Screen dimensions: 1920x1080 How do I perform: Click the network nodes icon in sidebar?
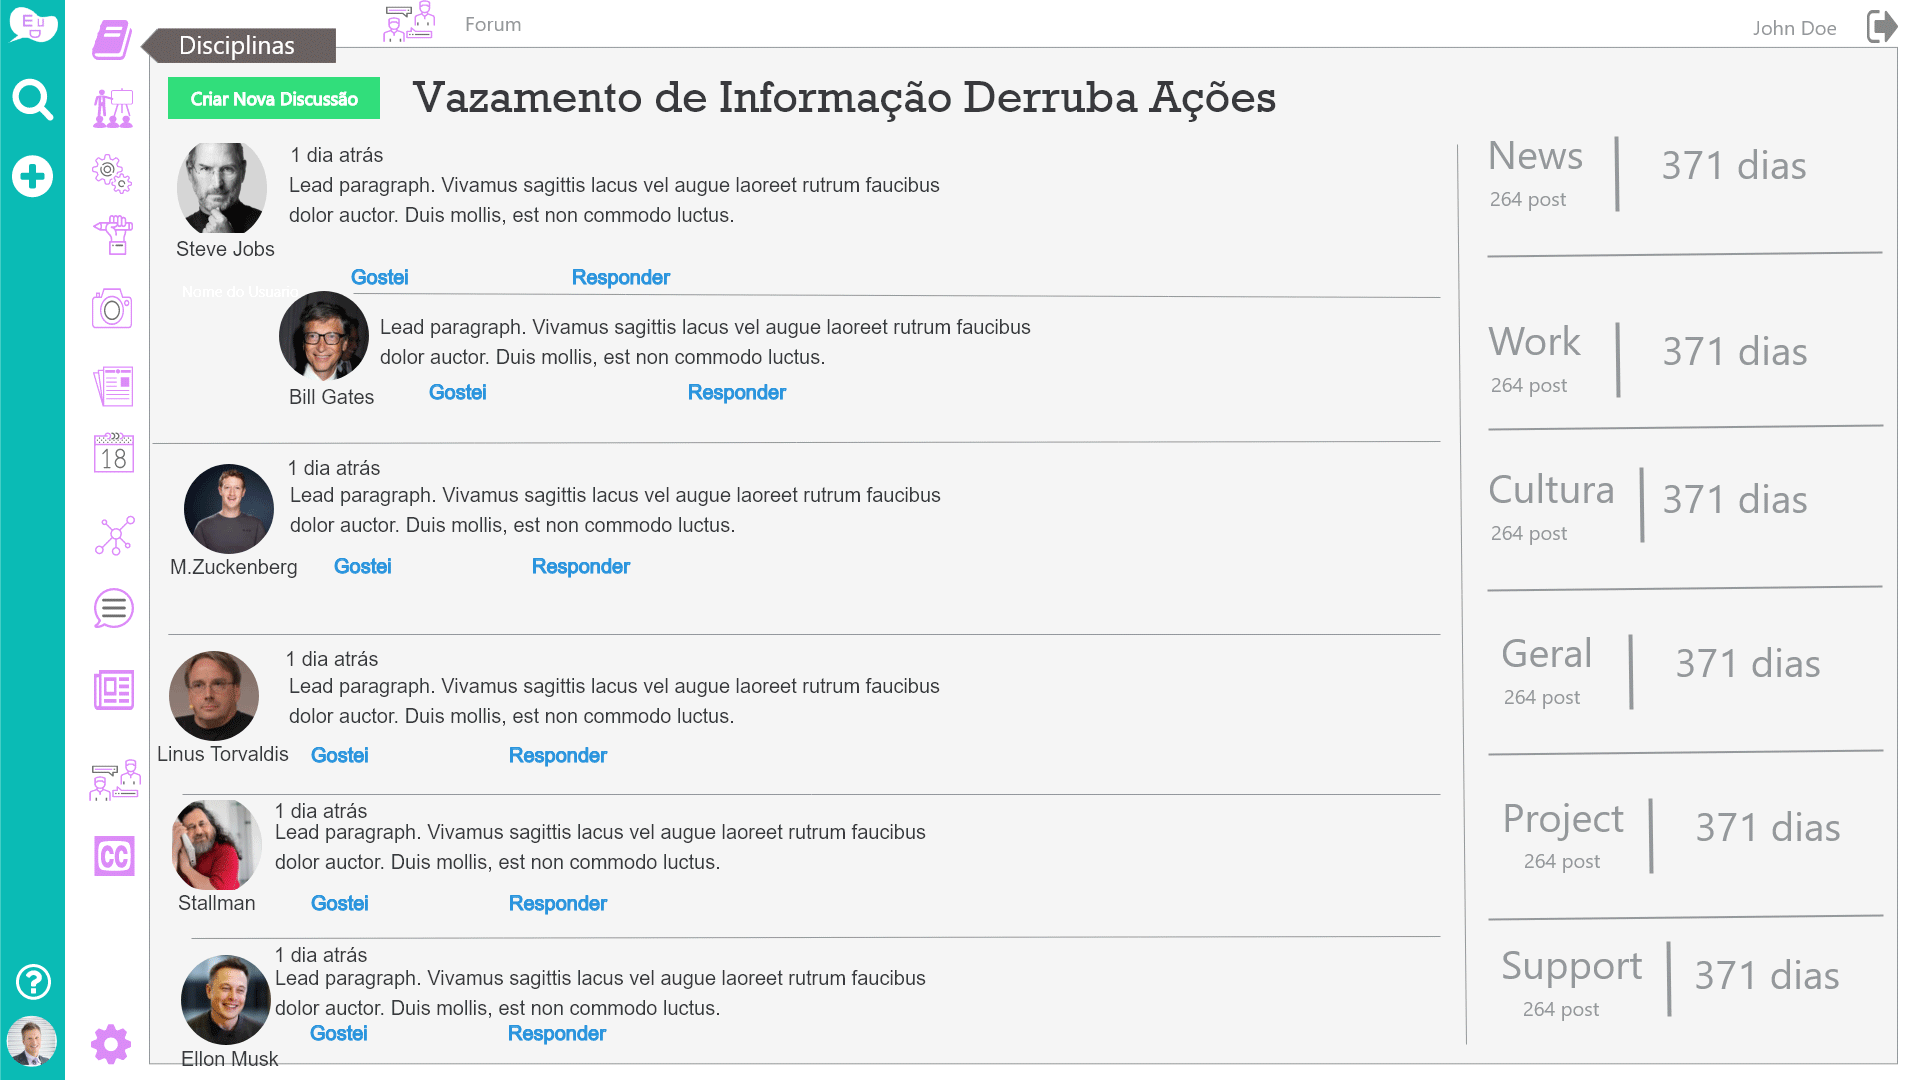pyautogui.click(x=114, y=536)
